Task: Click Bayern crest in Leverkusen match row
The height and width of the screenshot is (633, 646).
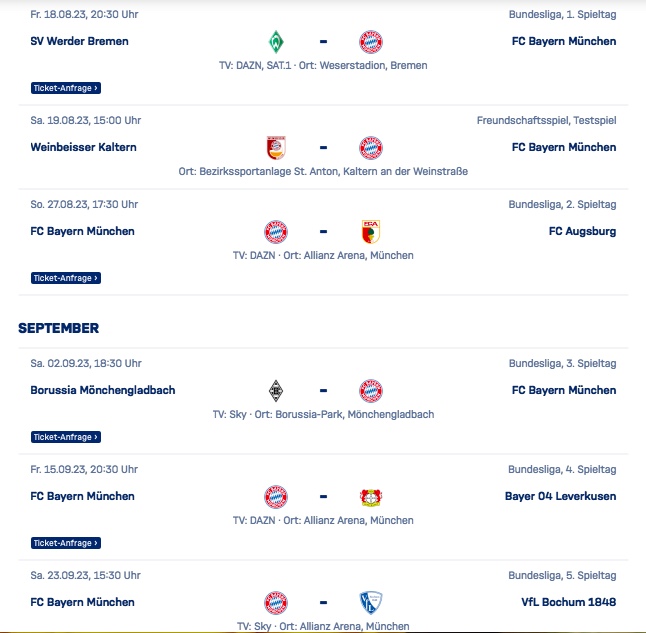Action: click(x=276, y=497)
